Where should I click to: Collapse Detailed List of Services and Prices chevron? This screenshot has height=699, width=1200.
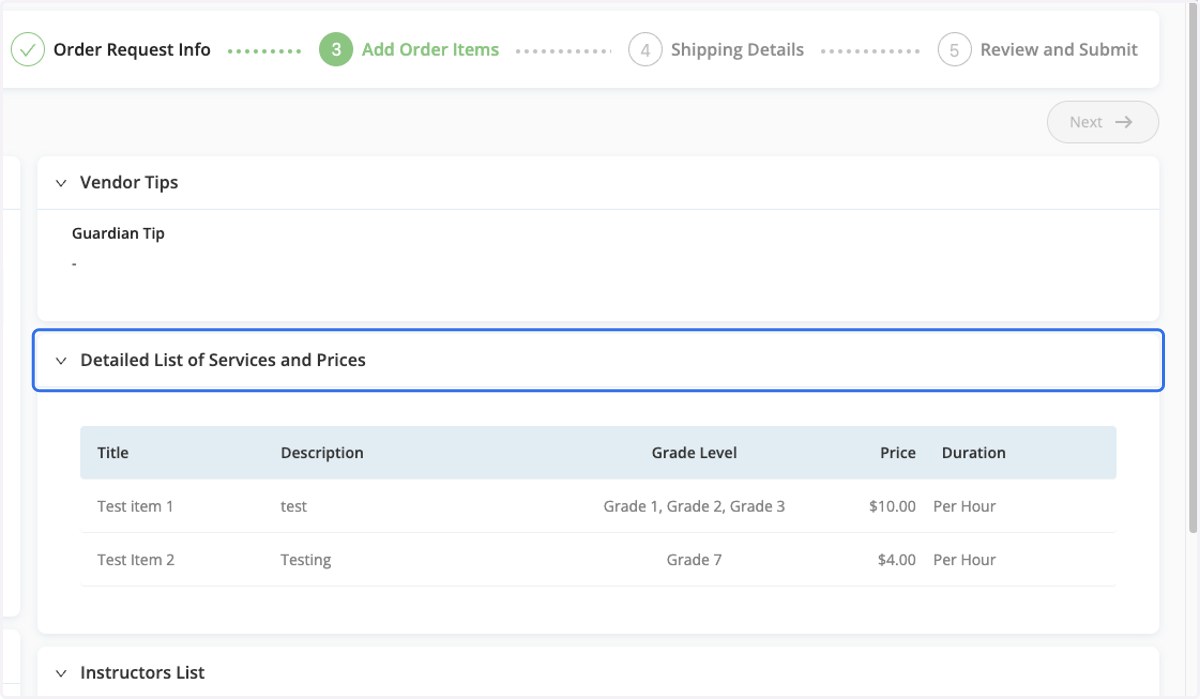[61, 360]
